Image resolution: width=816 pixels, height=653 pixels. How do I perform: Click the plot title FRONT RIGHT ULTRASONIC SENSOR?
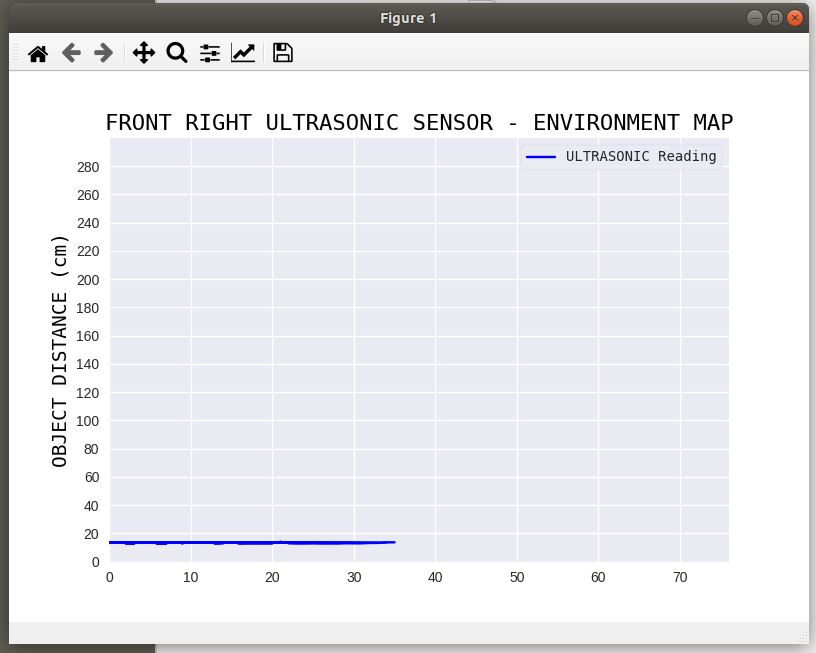click(x=299, y=123)
